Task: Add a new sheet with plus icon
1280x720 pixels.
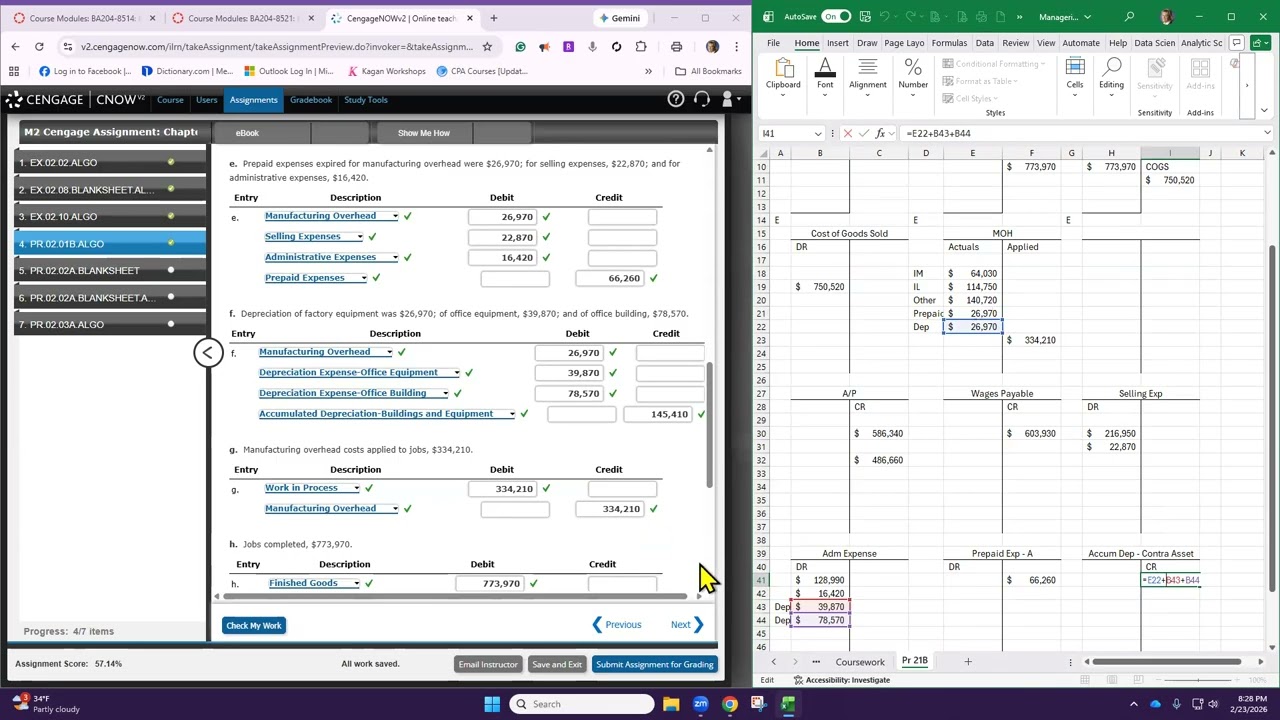Action: click(x=967, y=661)
